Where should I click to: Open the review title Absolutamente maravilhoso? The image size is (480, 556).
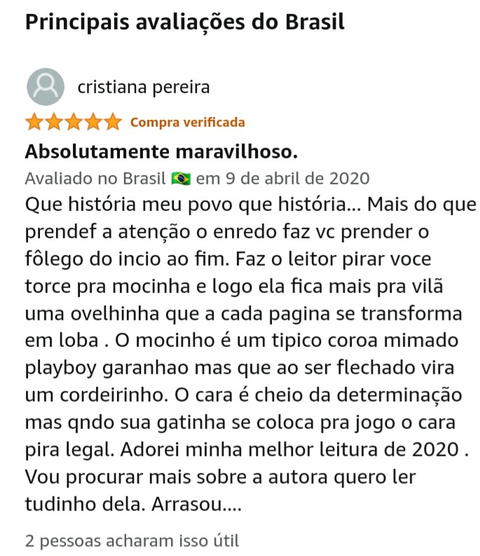[161, 152]
